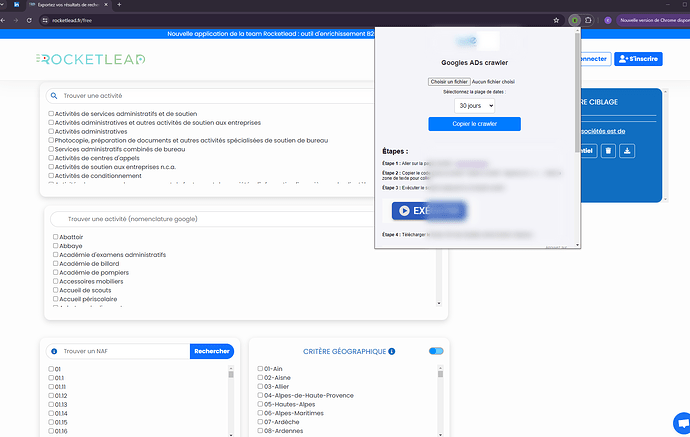
Task: Open the chat bubble widget
Action: (x=683, y=423)
